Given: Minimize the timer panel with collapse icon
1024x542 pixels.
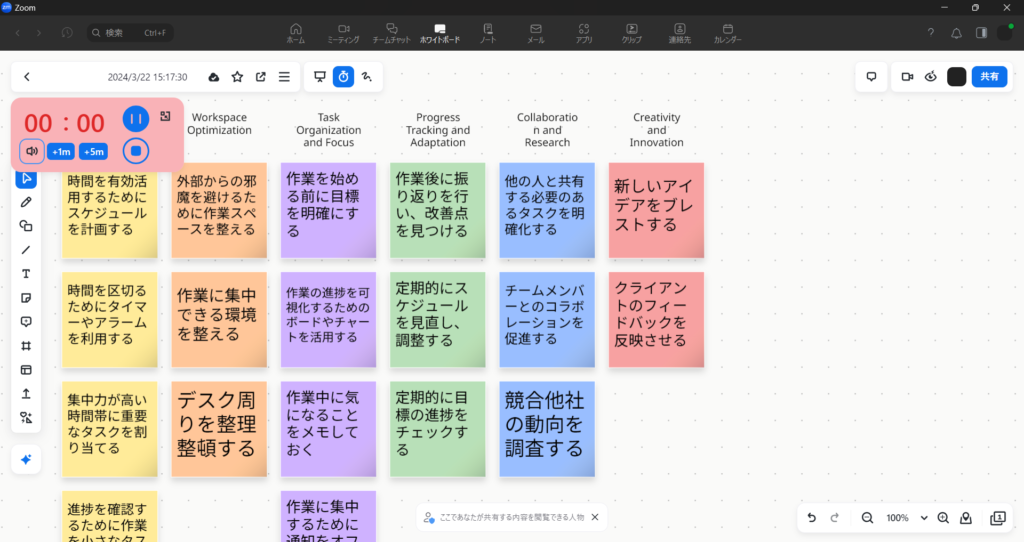Looking at the screenshot, I should 165,116.
